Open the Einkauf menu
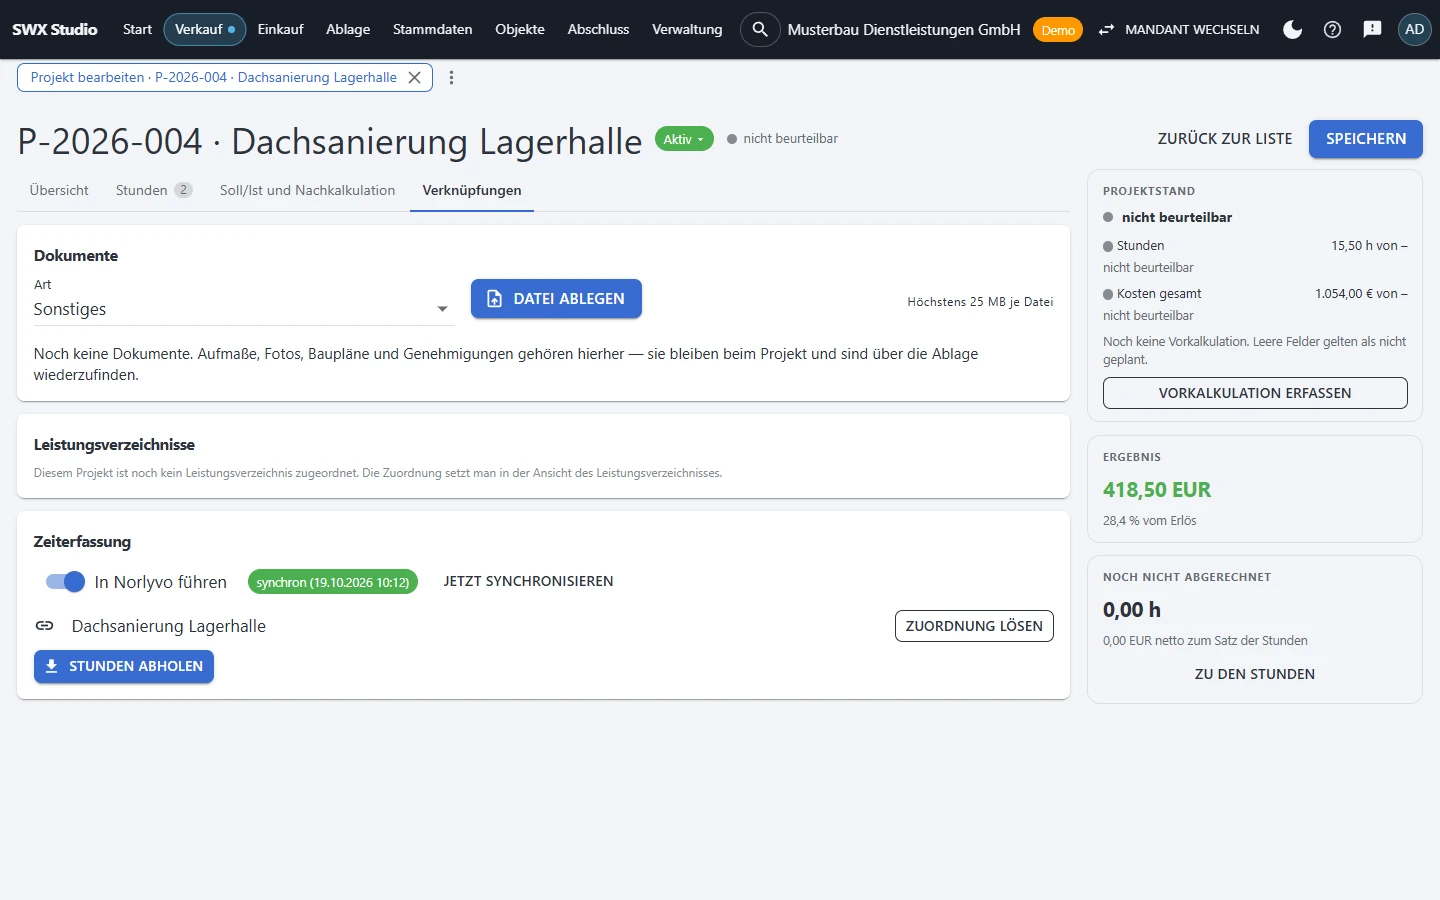The image size is (1440, 900). pyautogui.click(x=280, y=29)
